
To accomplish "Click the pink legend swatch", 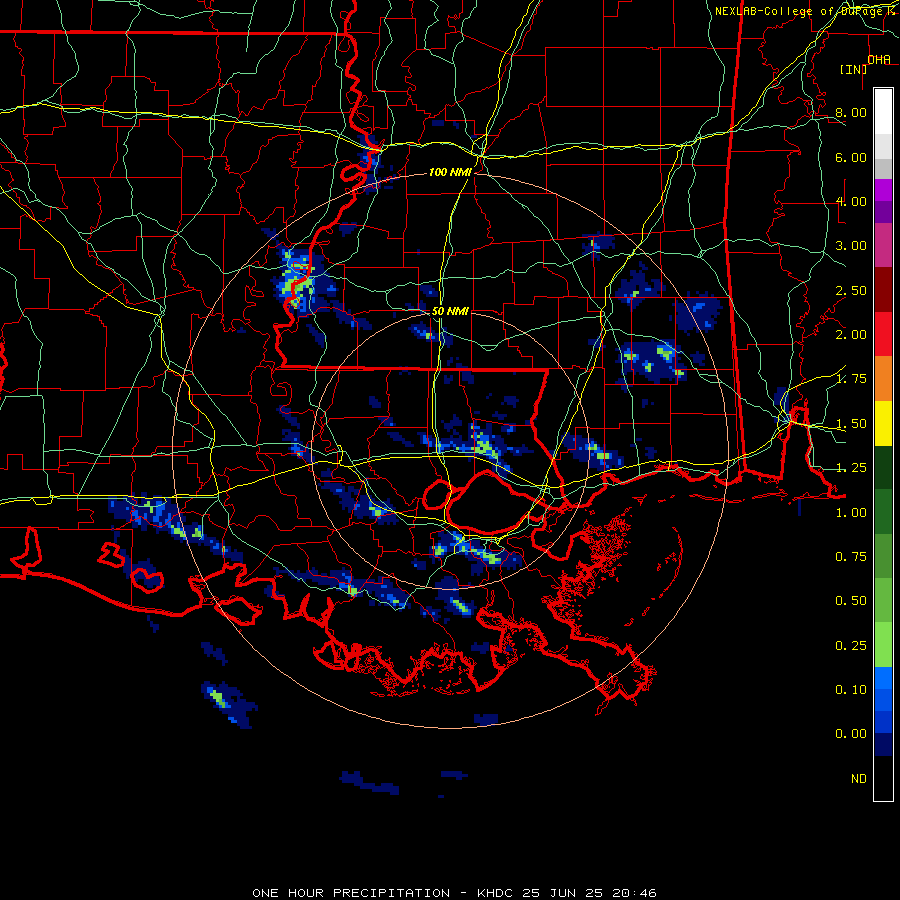I will [x=883, y=245].
